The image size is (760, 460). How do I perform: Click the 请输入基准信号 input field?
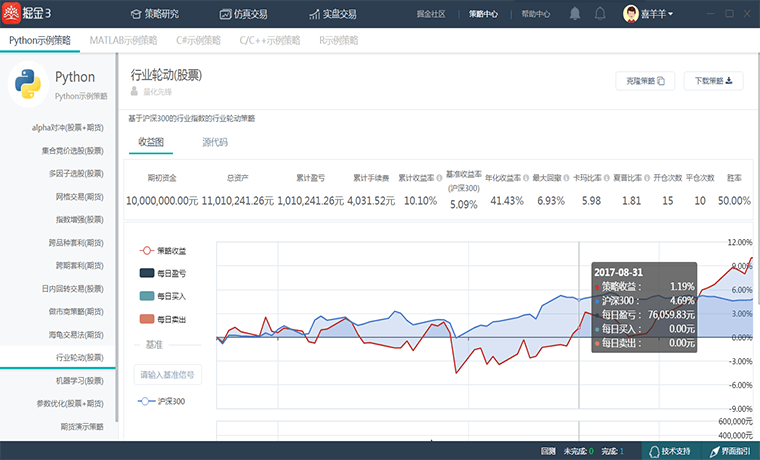click(167, 375)
